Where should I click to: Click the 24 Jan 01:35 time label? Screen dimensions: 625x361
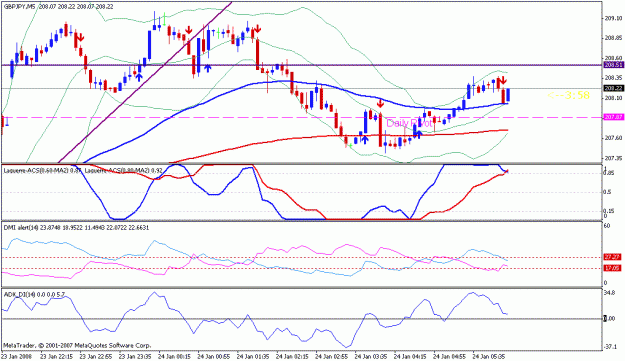pos(253,356)
